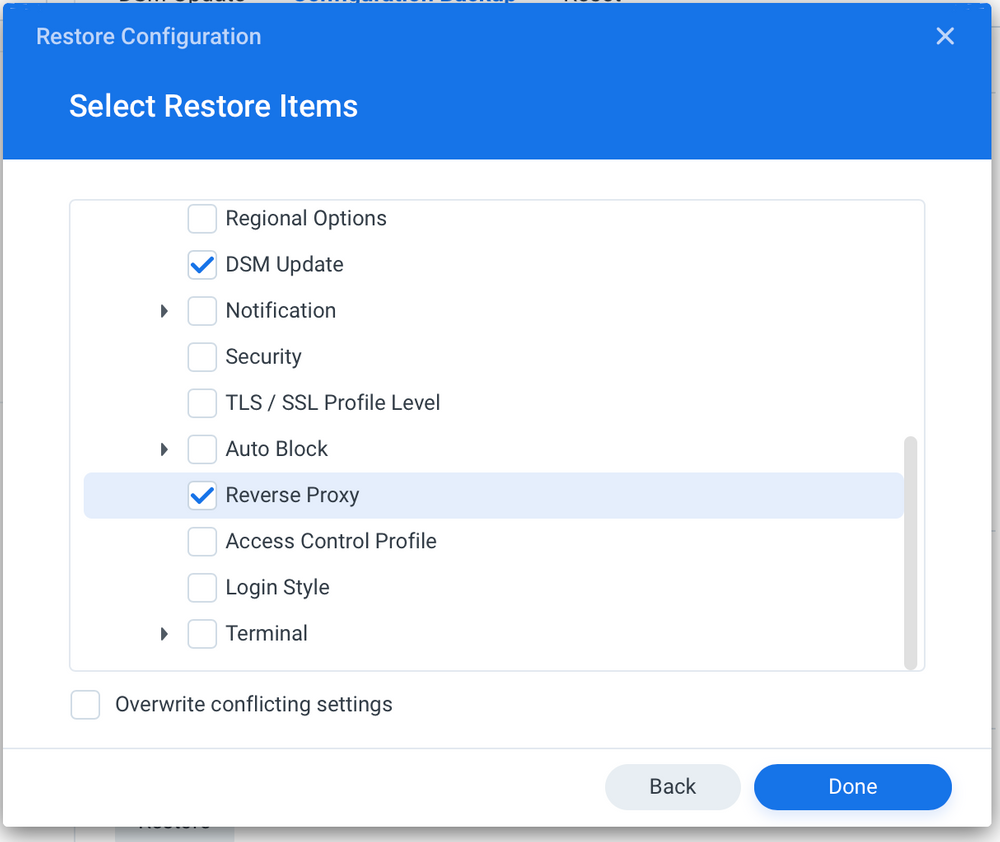Enable the Terminal restore item
This screenshot has width=1000, height=842.
point(202,633)
